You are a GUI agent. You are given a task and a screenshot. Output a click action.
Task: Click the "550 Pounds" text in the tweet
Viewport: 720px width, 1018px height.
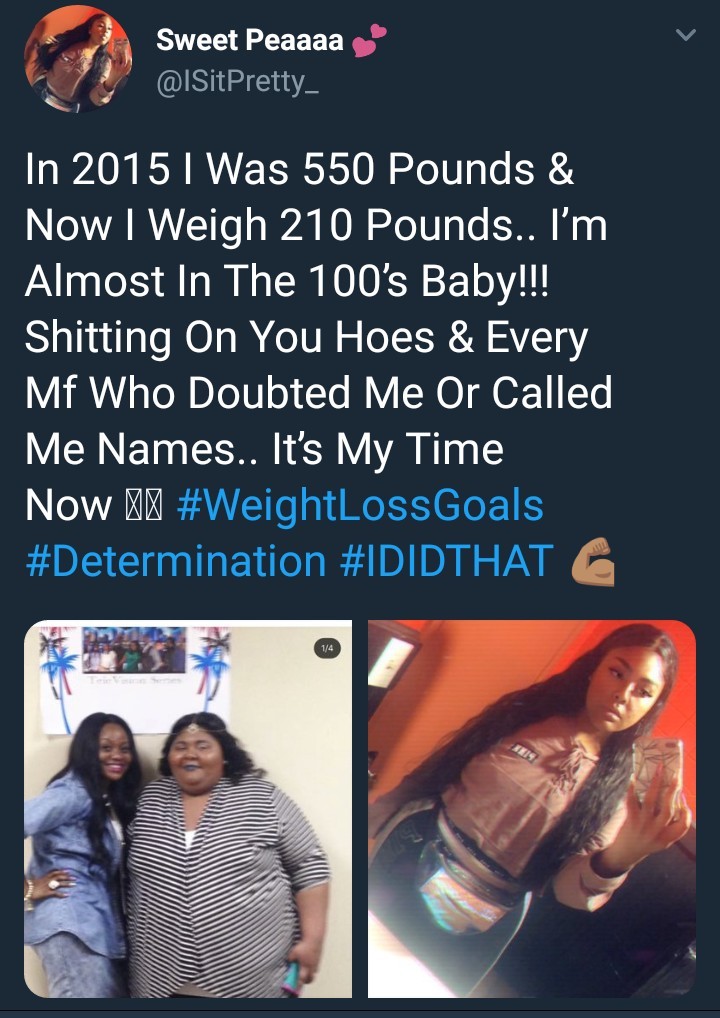tap(449, 169)
